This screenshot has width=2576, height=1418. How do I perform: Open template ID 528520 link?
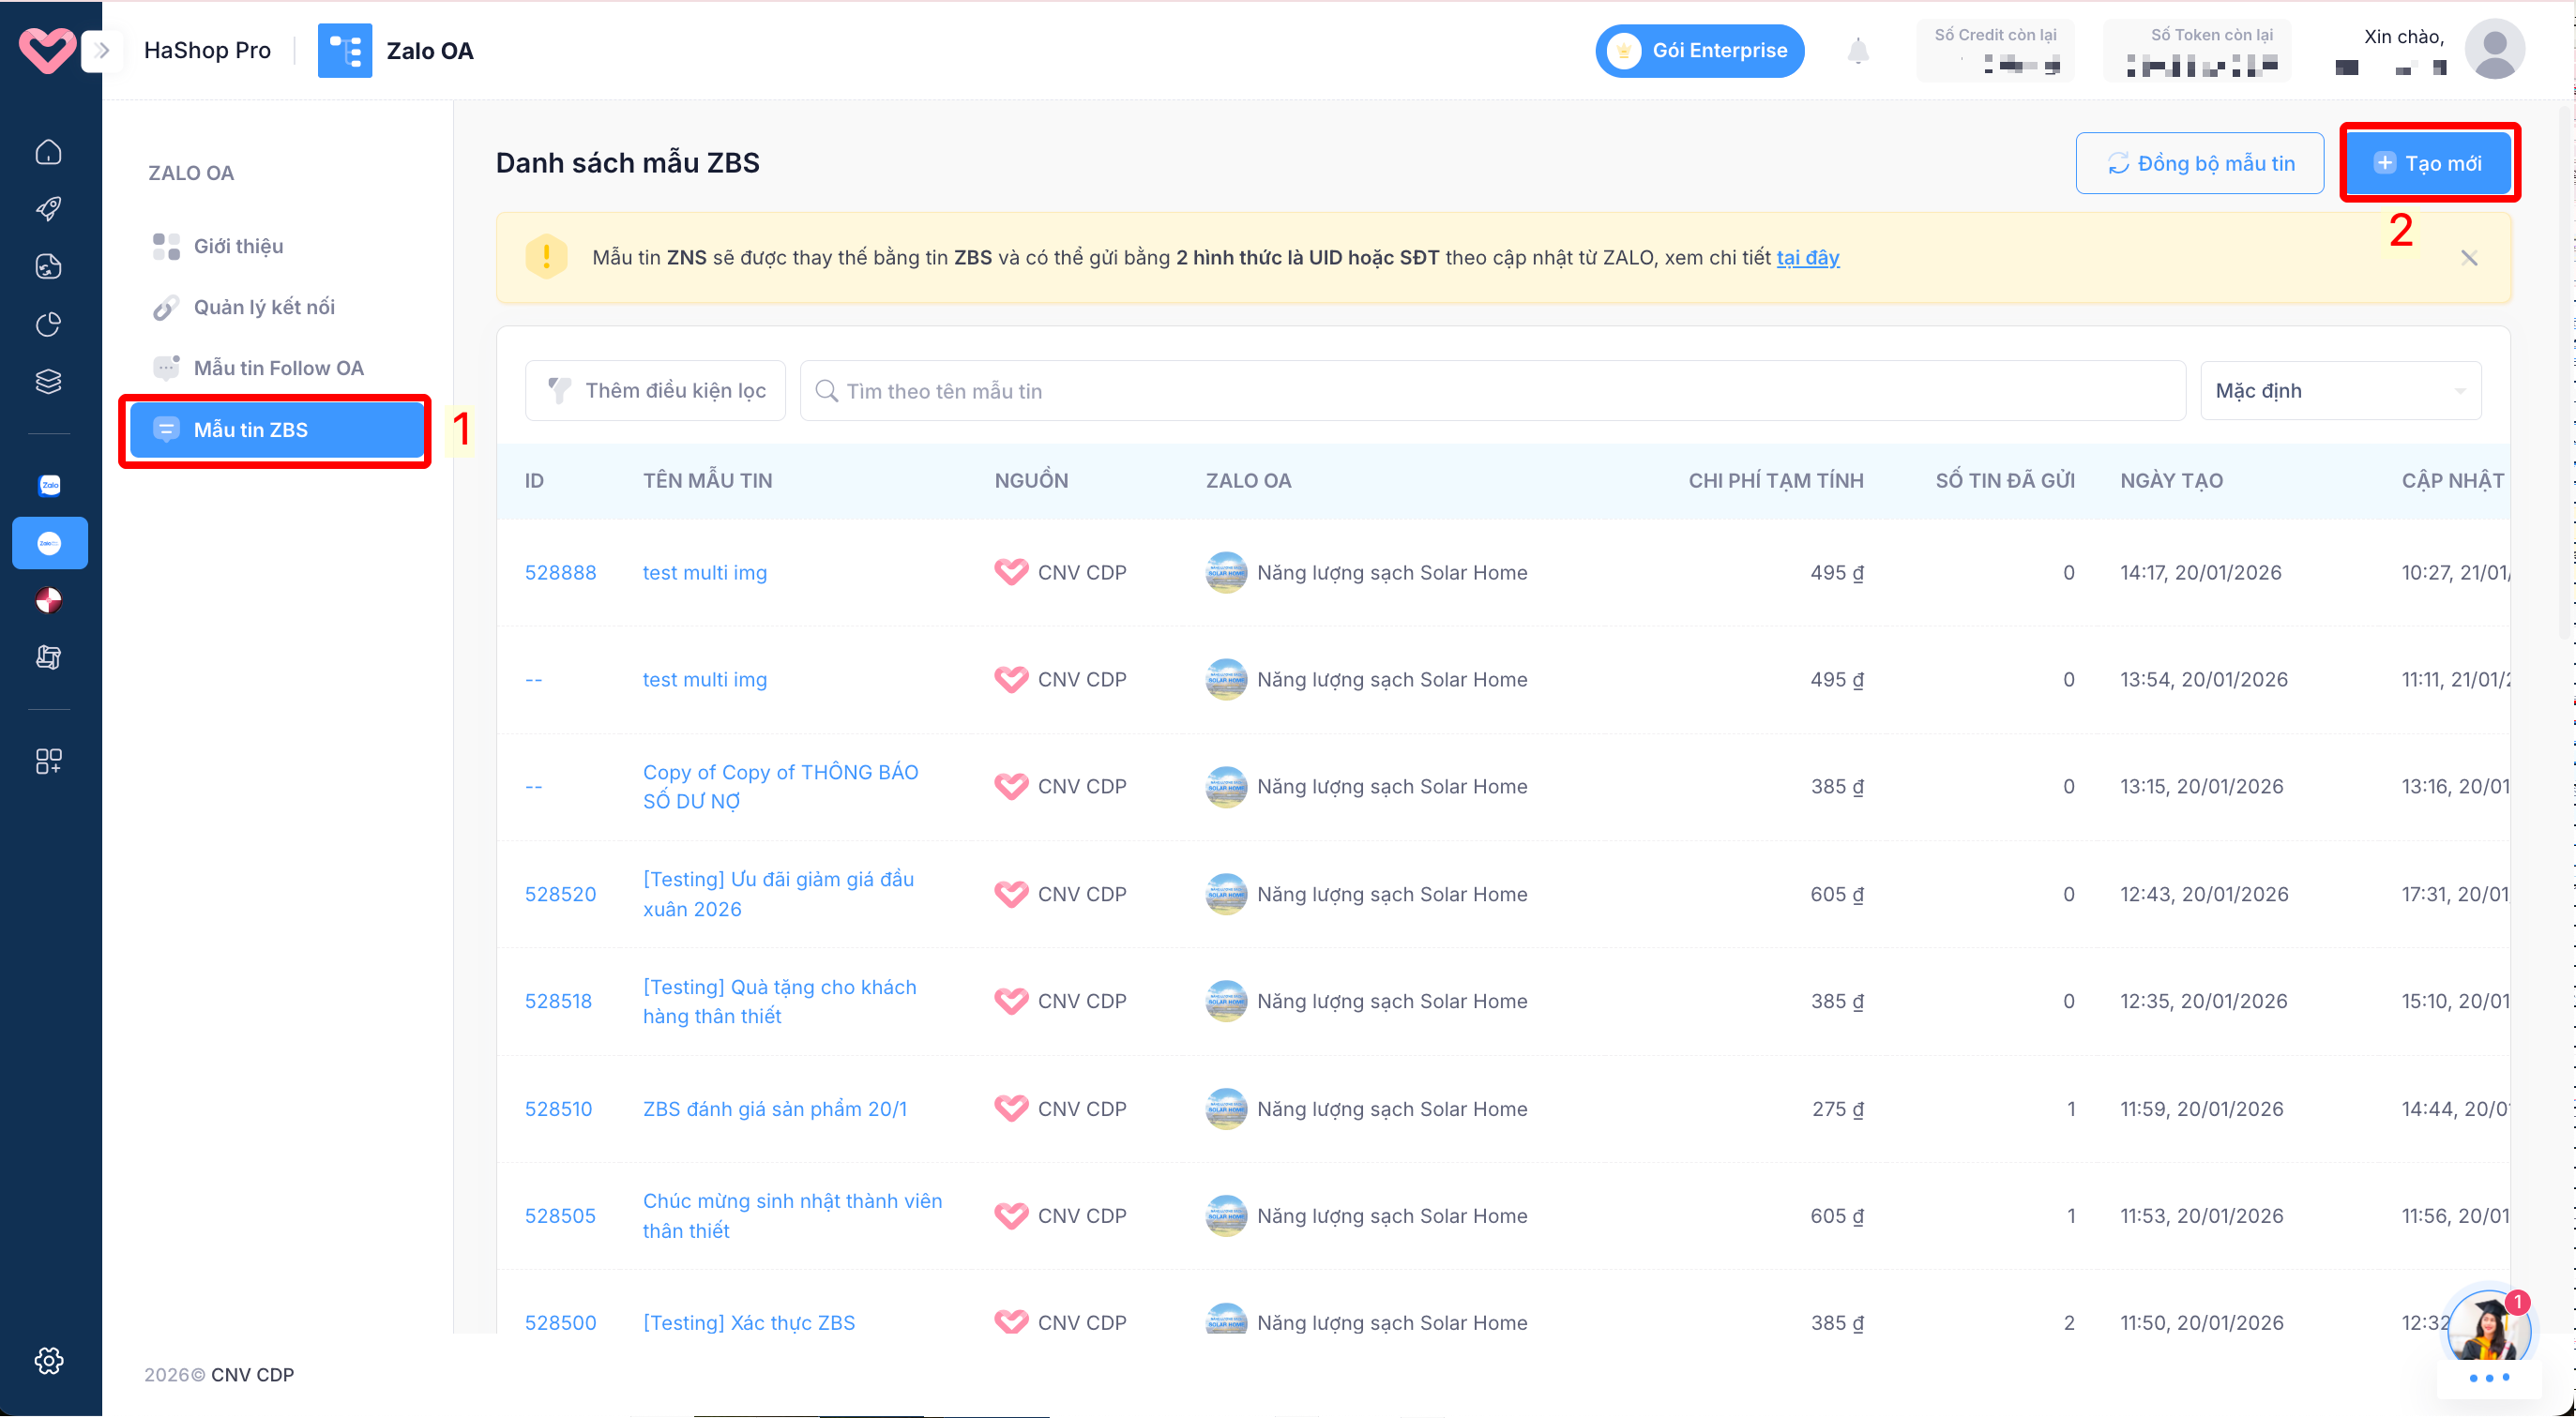(560, 894)
